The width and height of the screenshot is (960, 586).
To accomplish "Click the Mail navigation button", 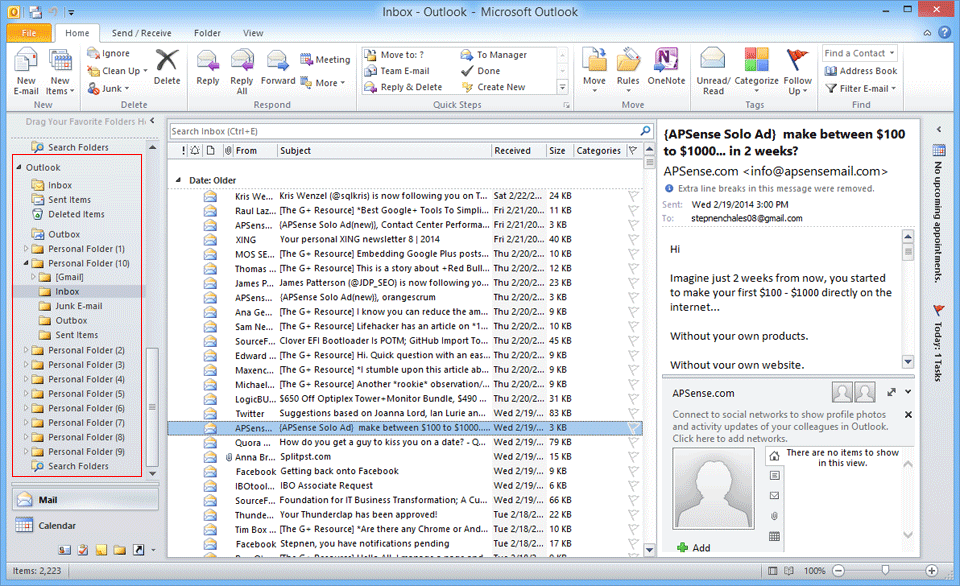I will pos(86,500).
